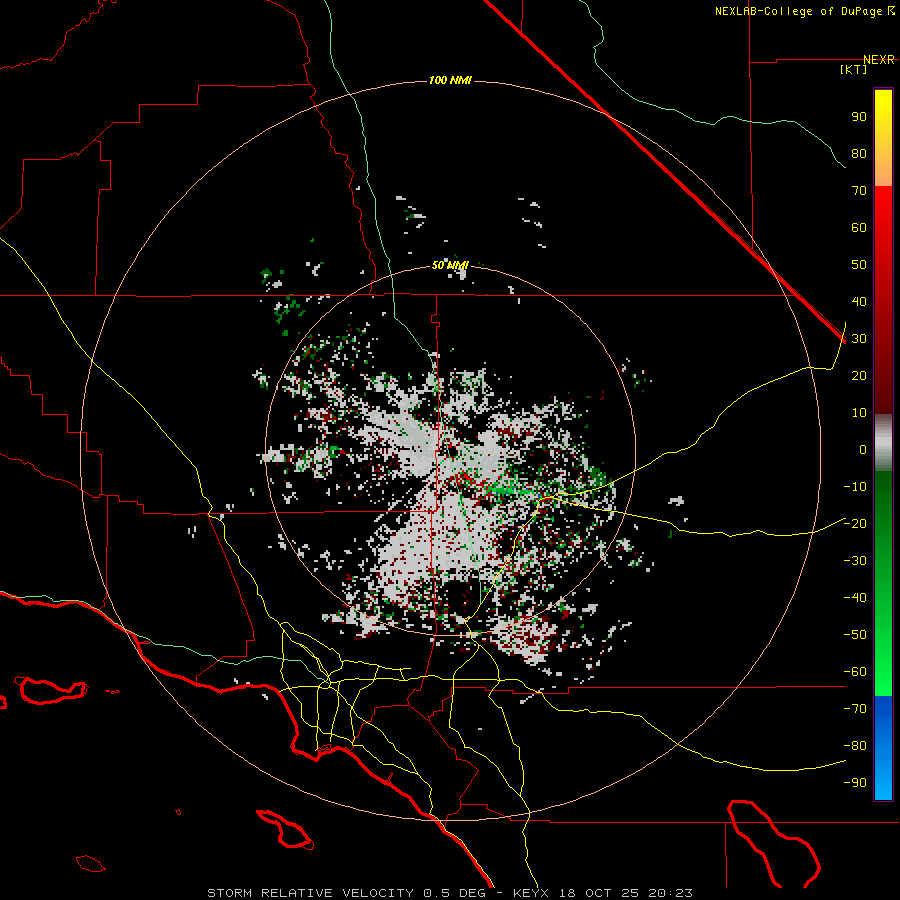Click the -50 value on the velocity scale

coord(855,634)
